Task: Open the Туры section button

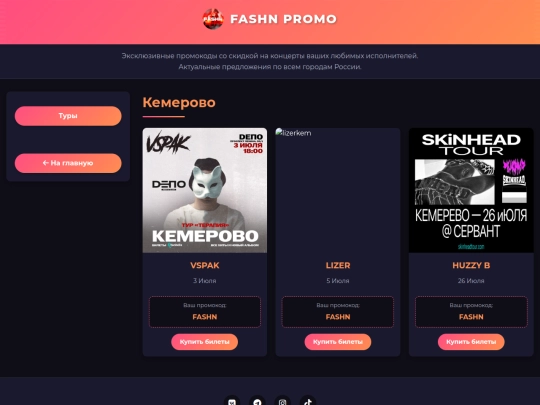Action: pyautogui.click(x=68, y=116)
